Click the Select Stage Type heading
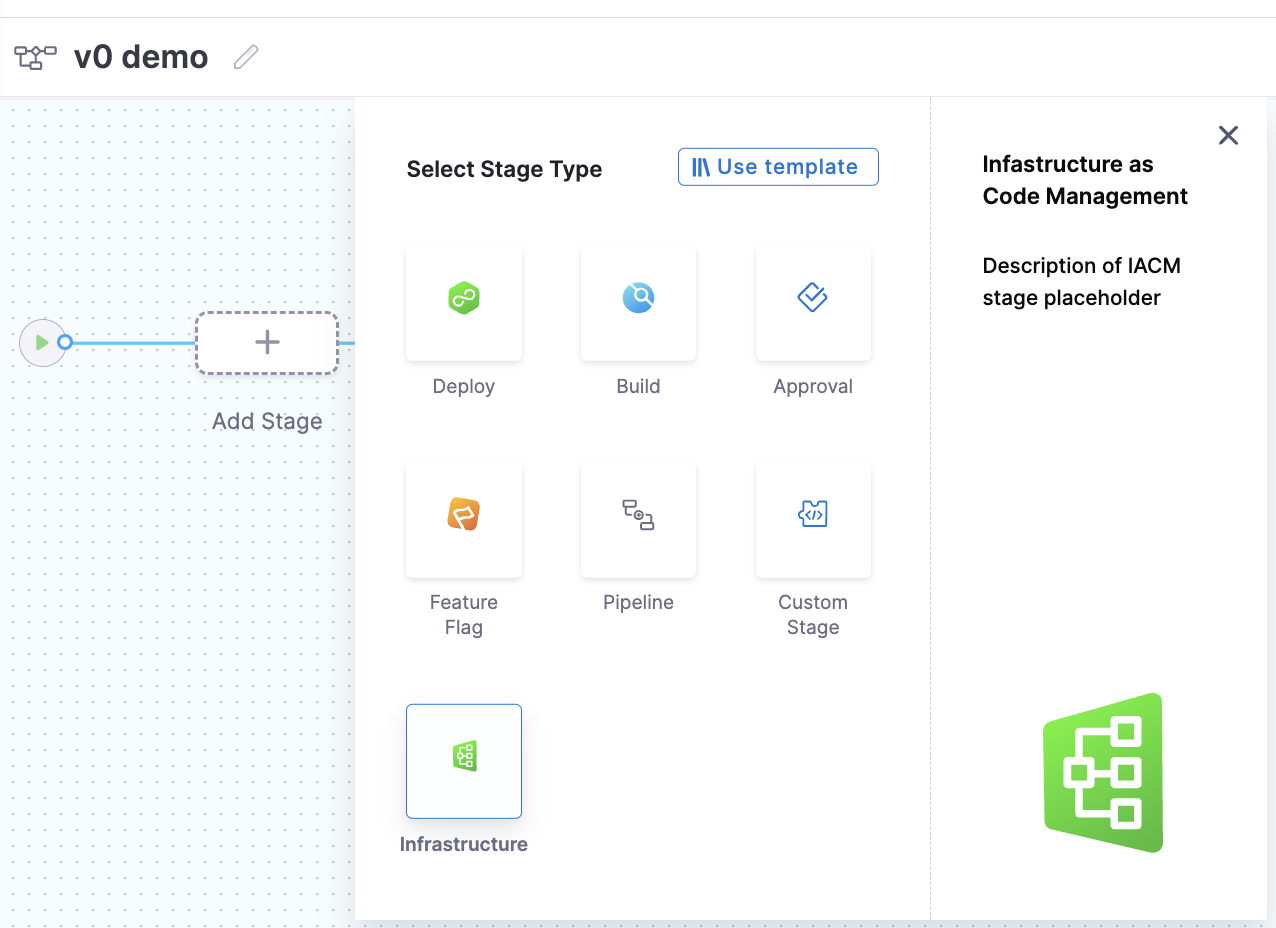Screen dimensions: 1276x928 (x=504, y=169)
